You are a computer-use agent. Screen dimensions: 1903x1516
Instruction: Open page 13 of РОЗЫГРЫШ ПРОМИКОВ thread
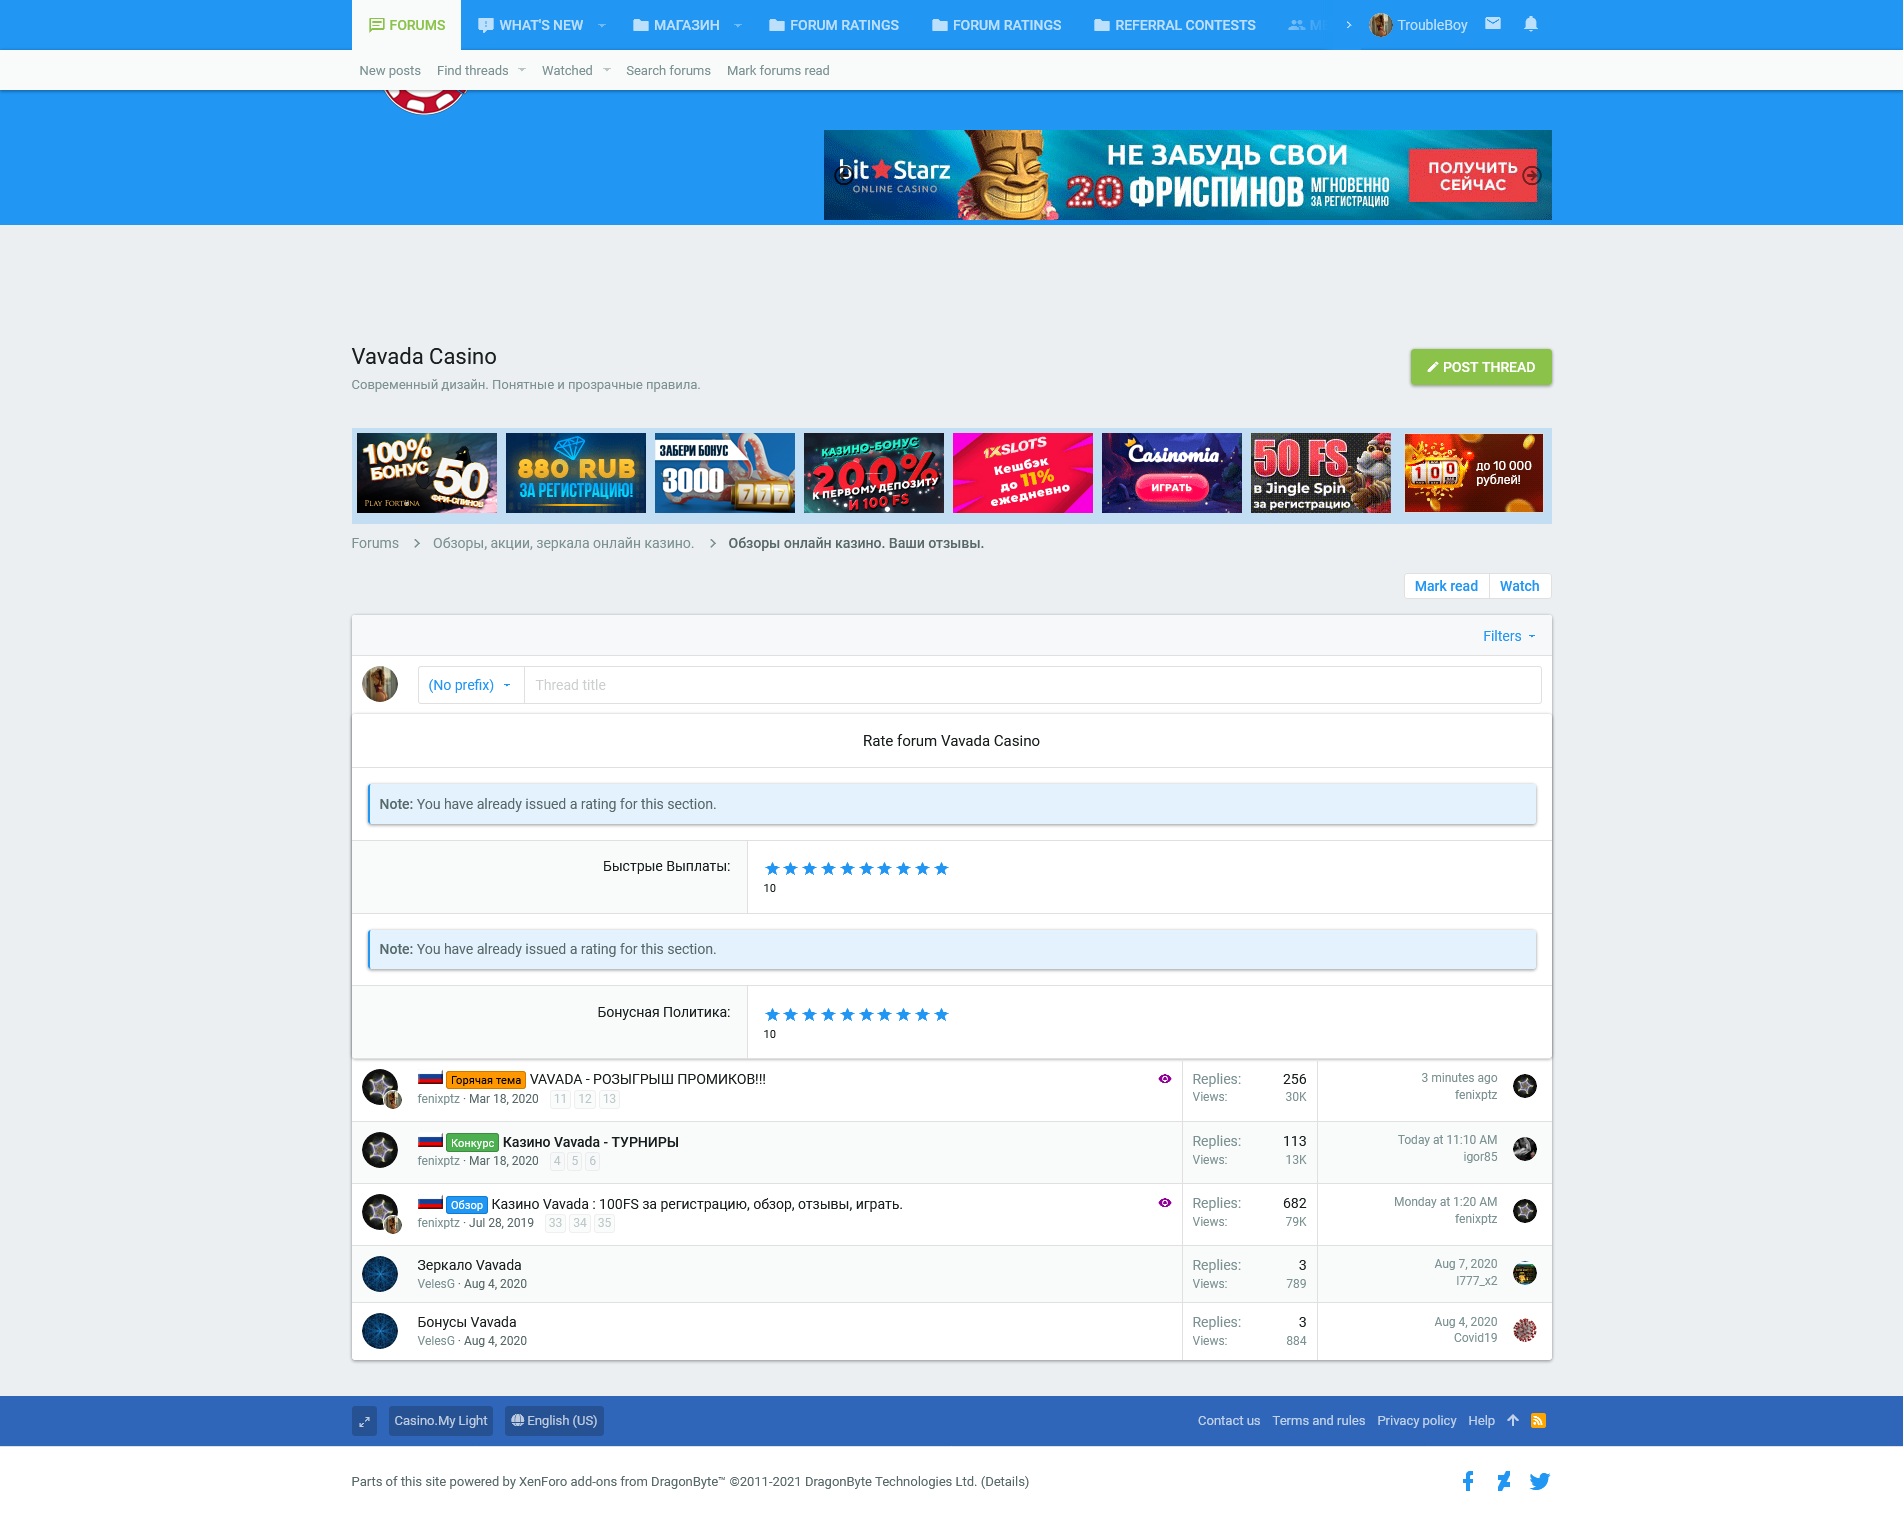click(609, 1099)
